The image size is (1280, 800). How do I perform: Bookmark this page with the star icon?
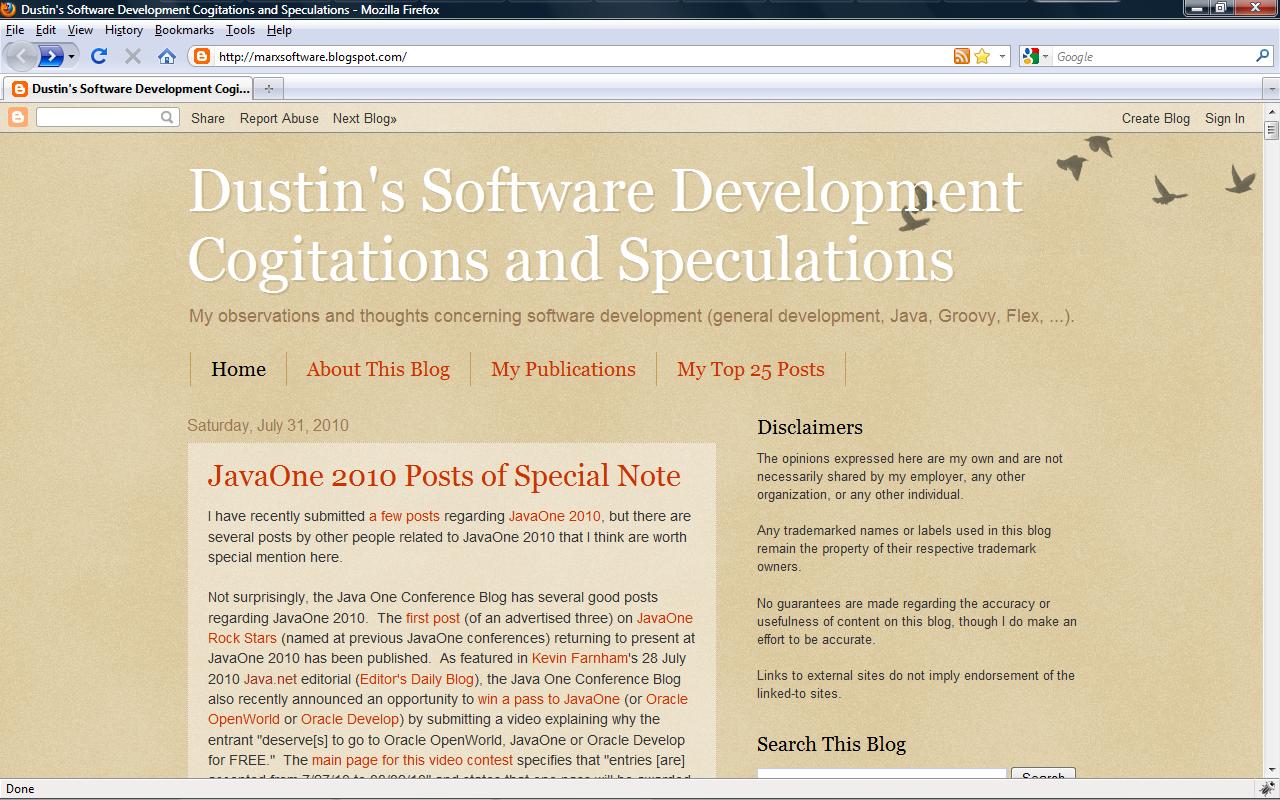point(982,56)
